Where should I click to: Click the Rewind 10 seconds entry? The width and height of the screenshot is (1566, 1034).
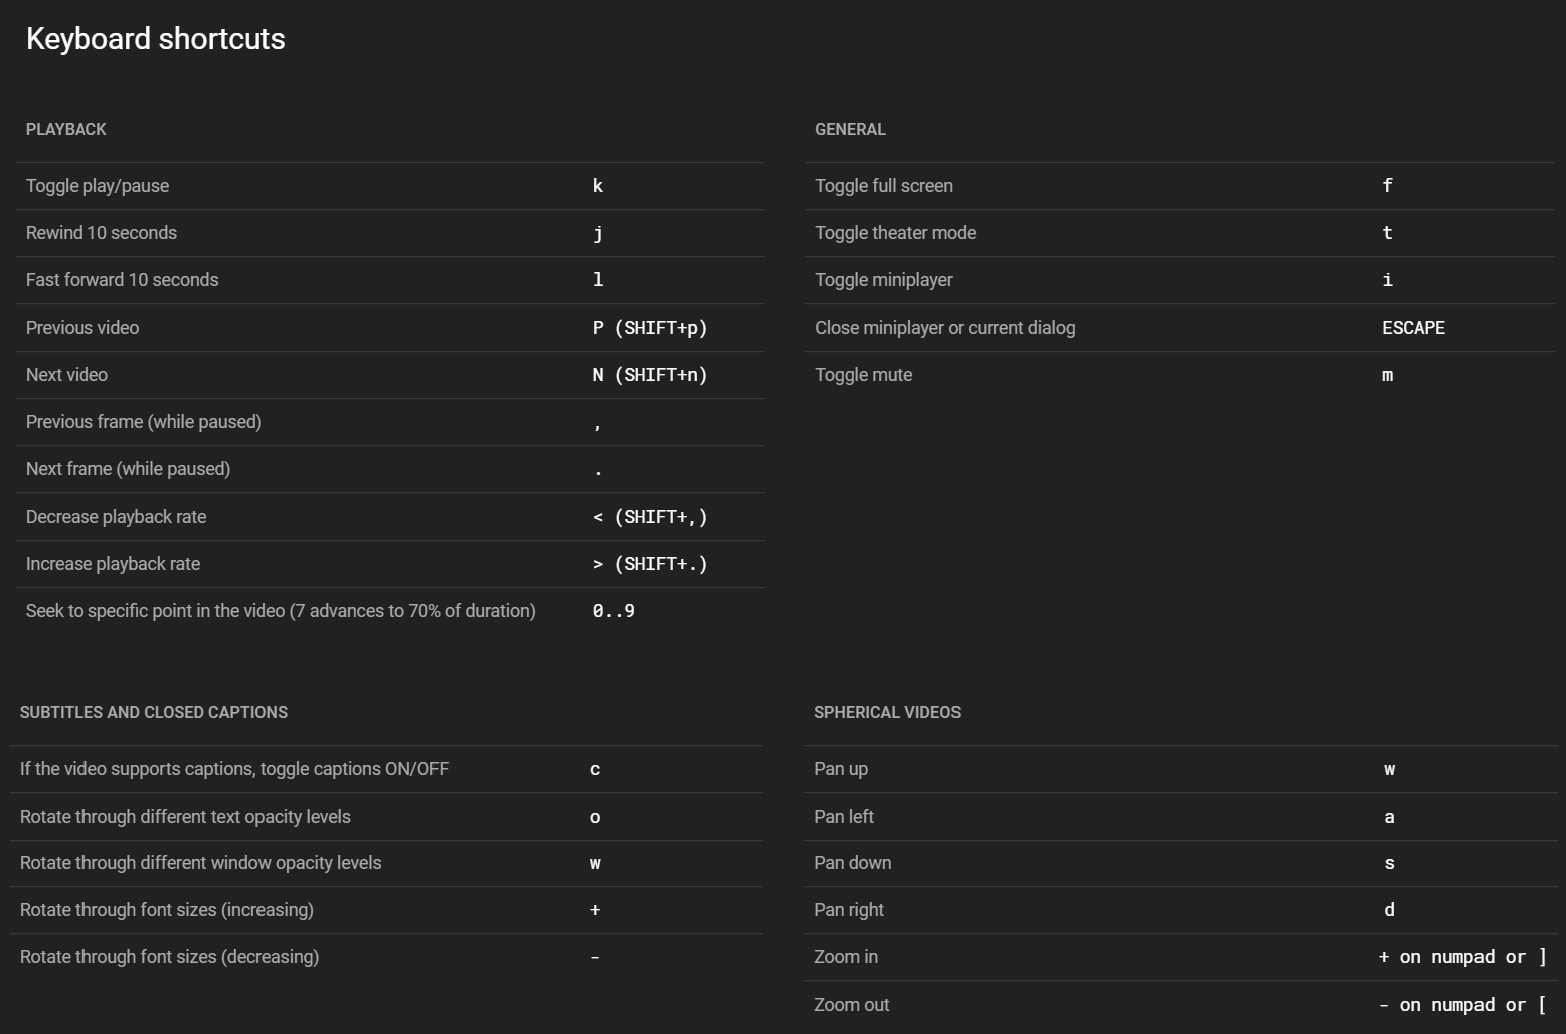(101, 233)
